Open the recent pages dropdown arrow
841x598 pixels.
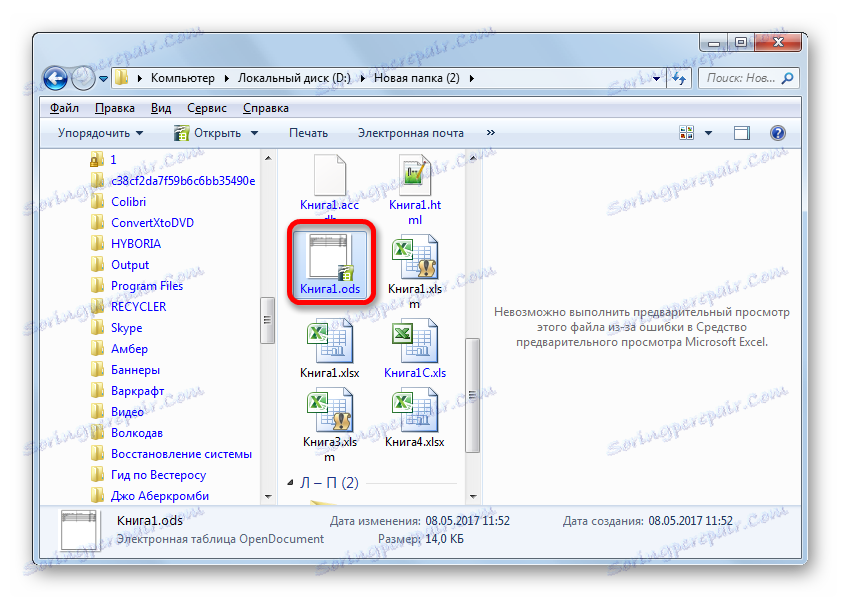pyautogui.click(x=104, y=79)
